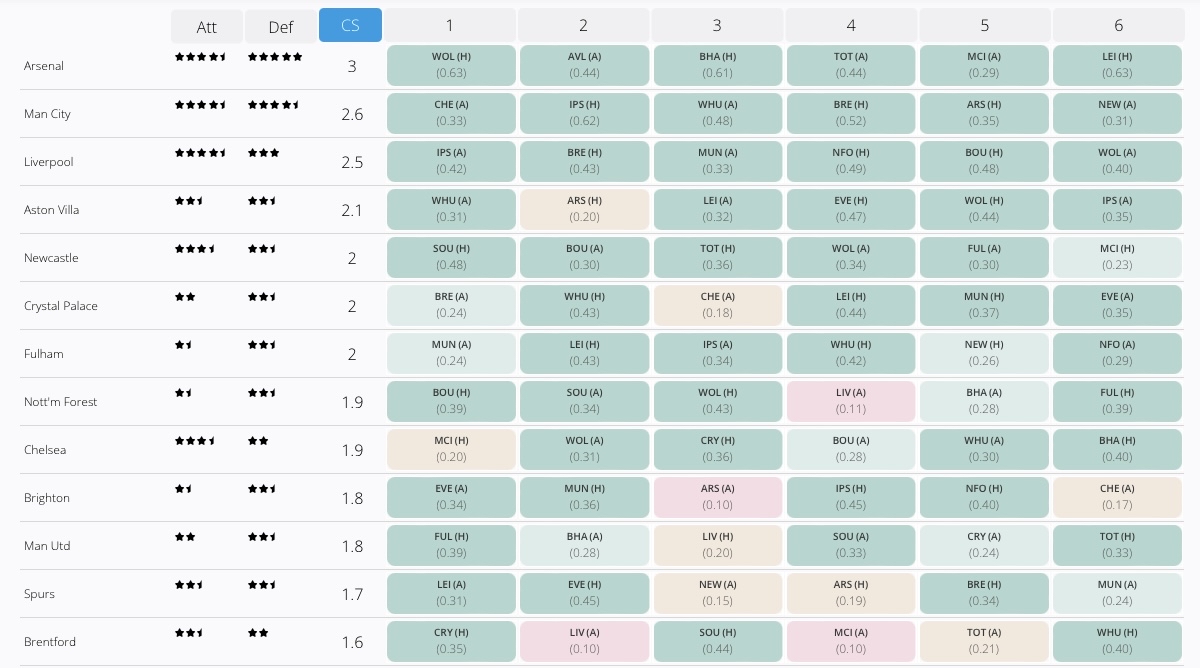The width and height of the screenshot is (1200, 668).
Task: Click Man City's CS value 2.6
Action: pos(352,114)
